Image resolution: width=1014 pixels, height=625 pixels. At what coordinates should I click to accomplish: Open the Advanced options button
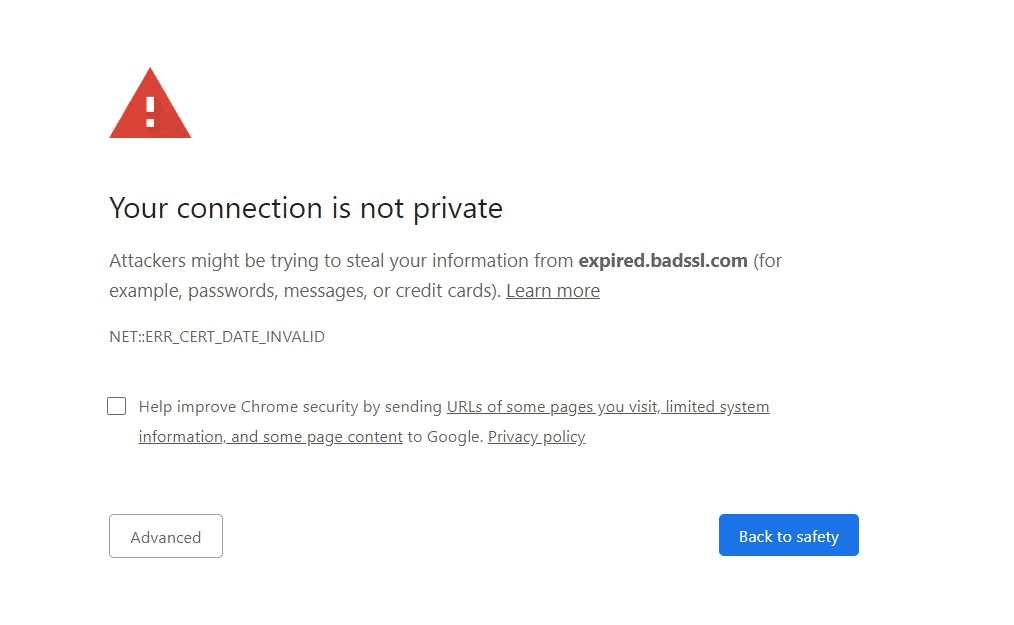coord(166,536)
